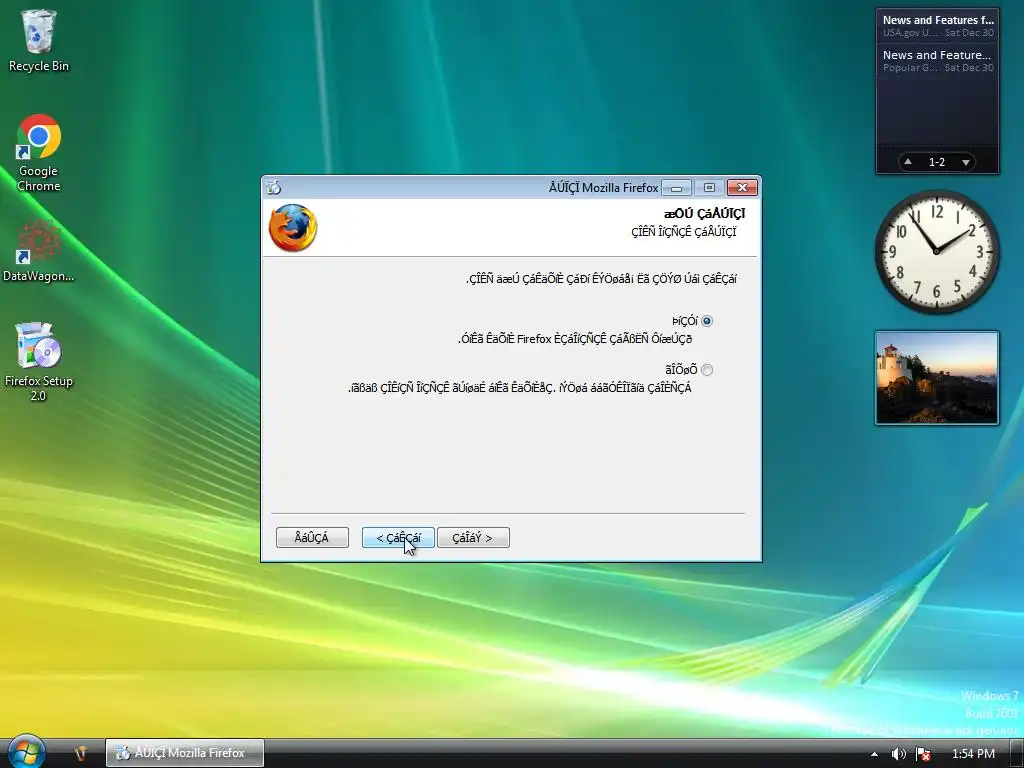Minimize the Firefox setup dialog

677,188
